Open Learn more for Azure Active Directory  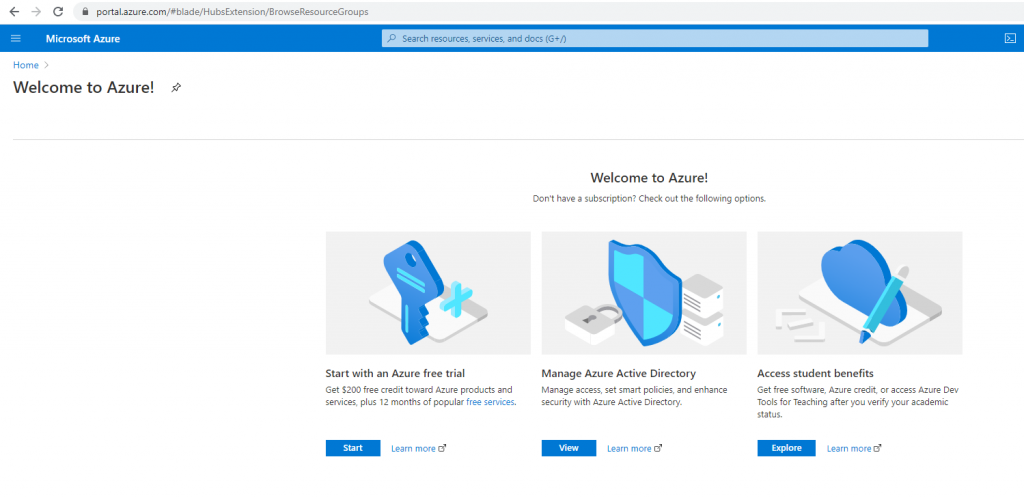click(634, 448)
